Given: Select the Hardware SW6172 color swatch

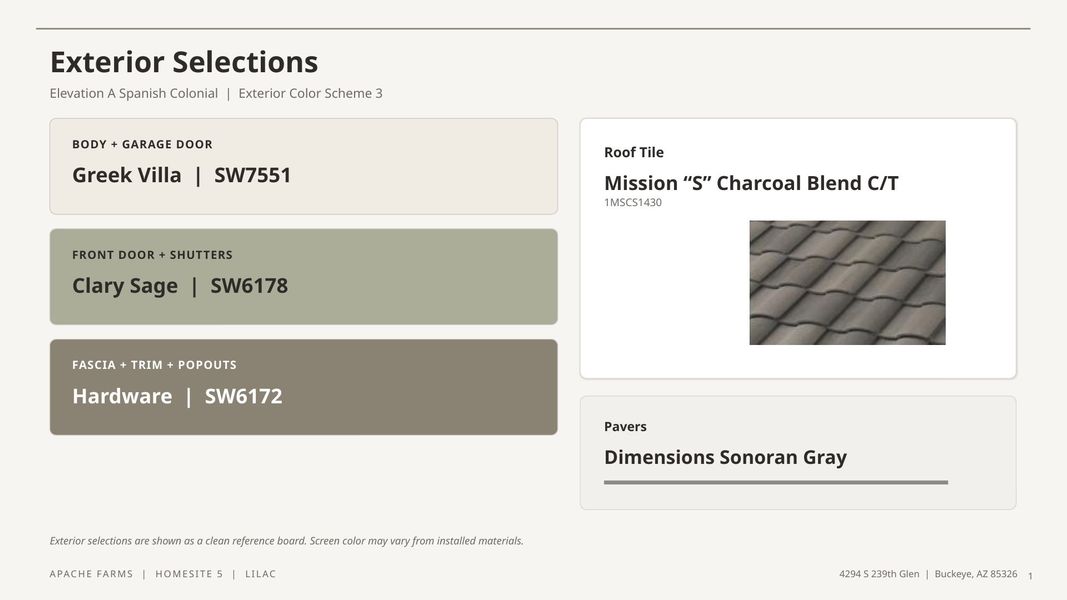Looking at the screenshot, I should 303,387.
